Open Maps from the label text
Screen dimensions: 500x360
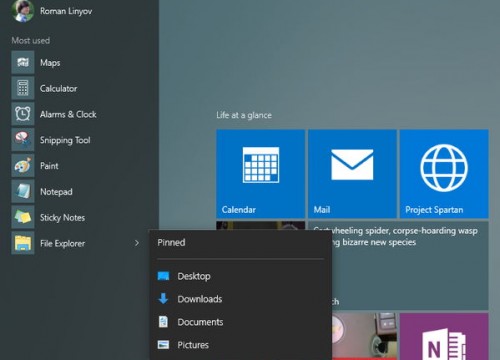pos(50,63)
